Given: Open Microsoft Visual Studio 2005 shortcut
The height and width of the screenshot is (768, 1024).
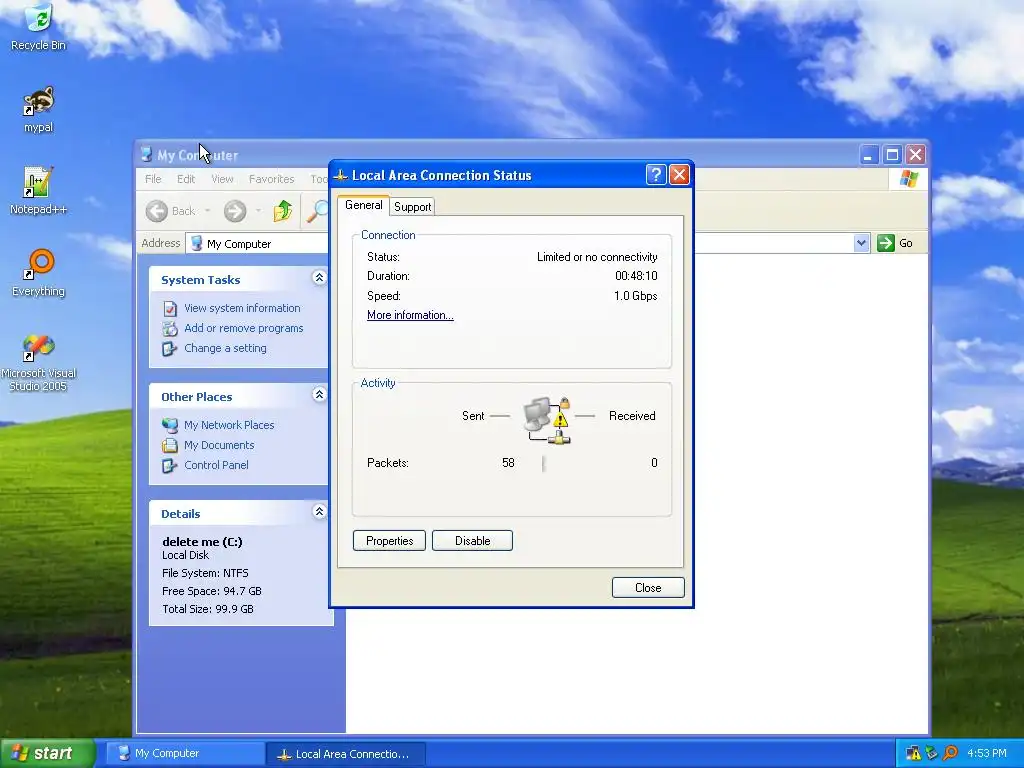Looking at the screenshot, I should point(39,363).
